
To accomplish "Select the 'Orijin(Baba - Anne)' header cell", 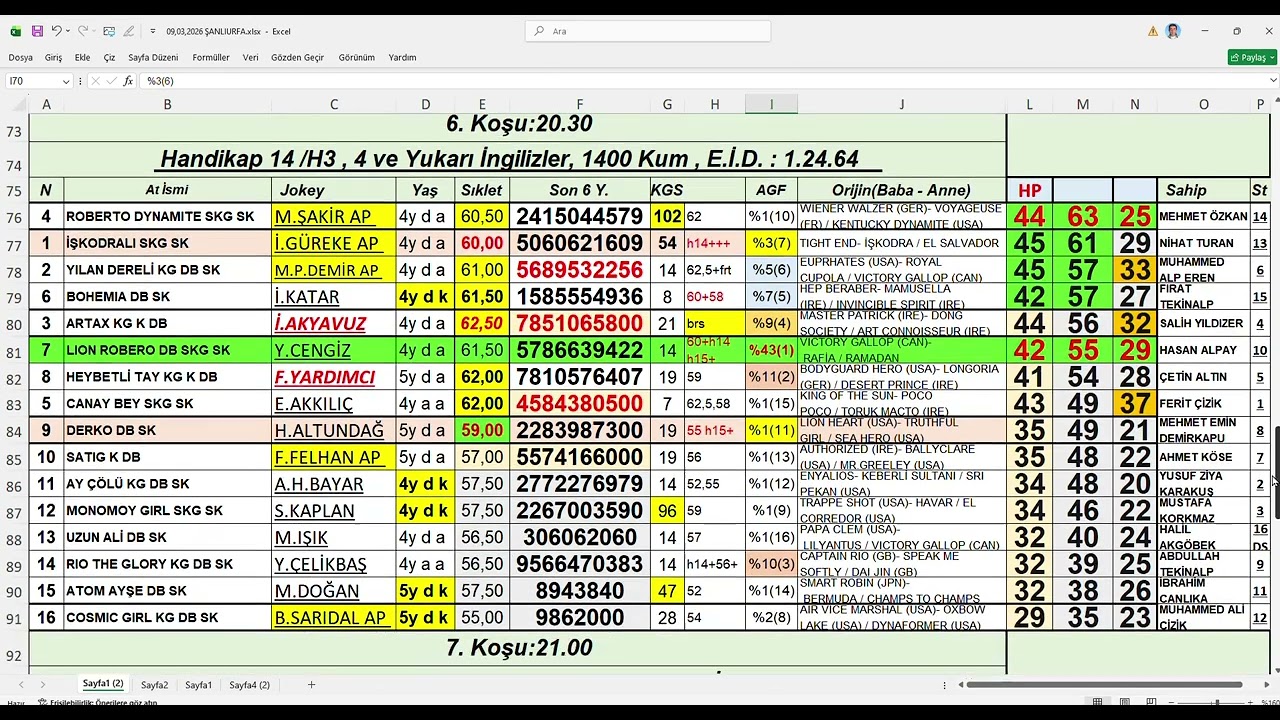I will pyautogui.click(x=901, y=190).
